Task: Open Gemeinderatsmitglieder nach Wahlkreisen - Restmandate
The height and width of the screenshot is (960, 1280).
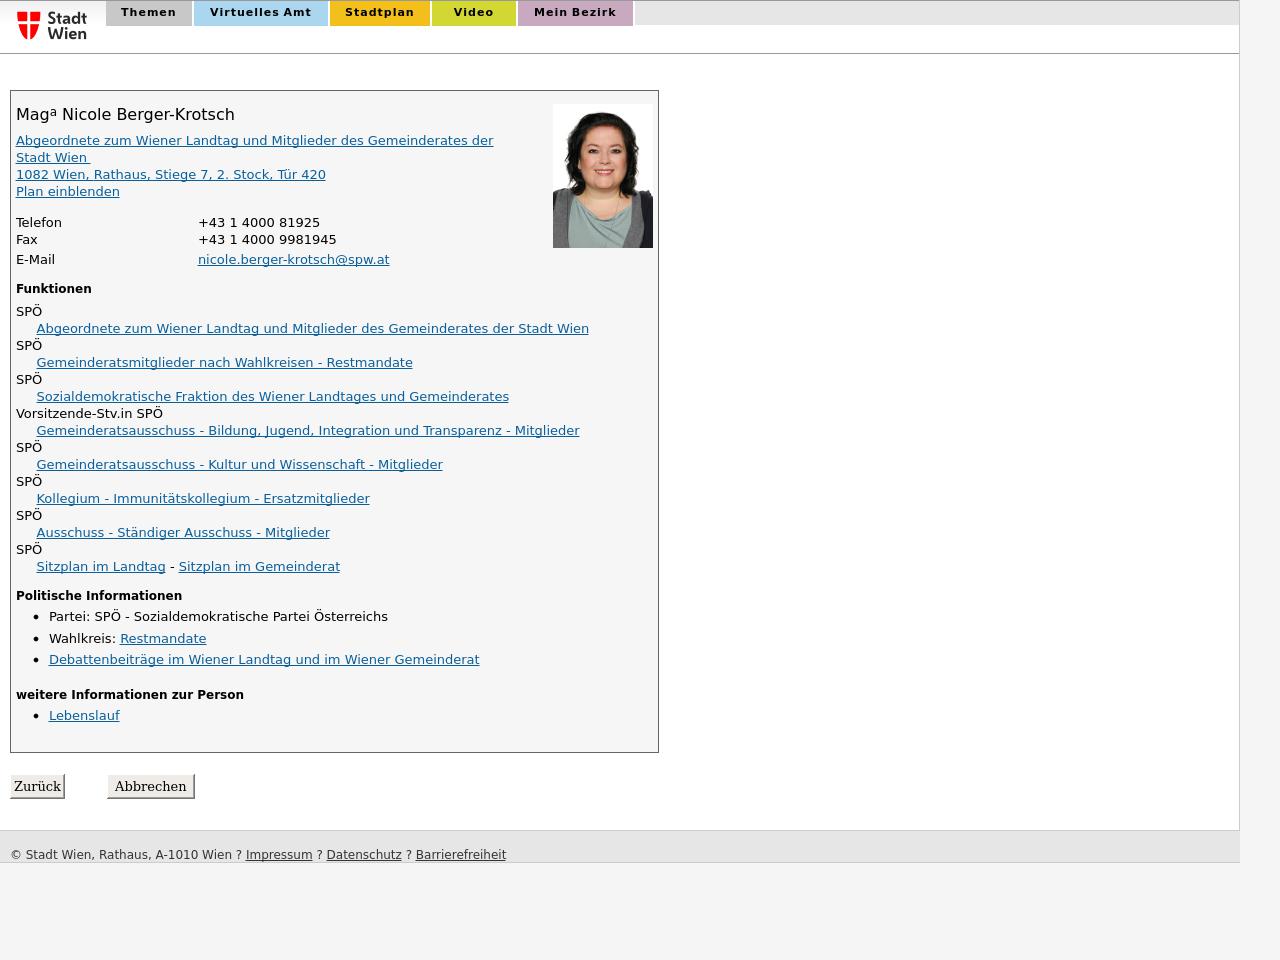Action: click(224, 362)
